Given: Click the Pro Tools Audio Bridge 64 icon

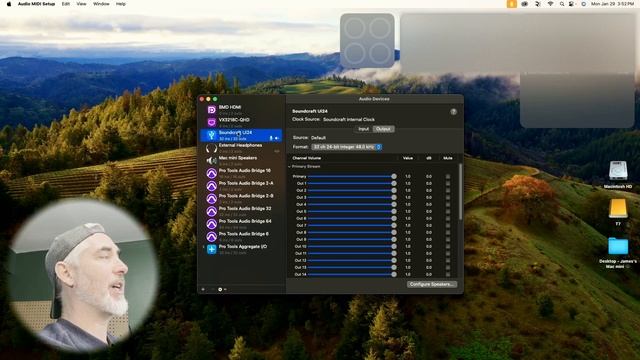Looking at the screenshot, I should (211, 224).
